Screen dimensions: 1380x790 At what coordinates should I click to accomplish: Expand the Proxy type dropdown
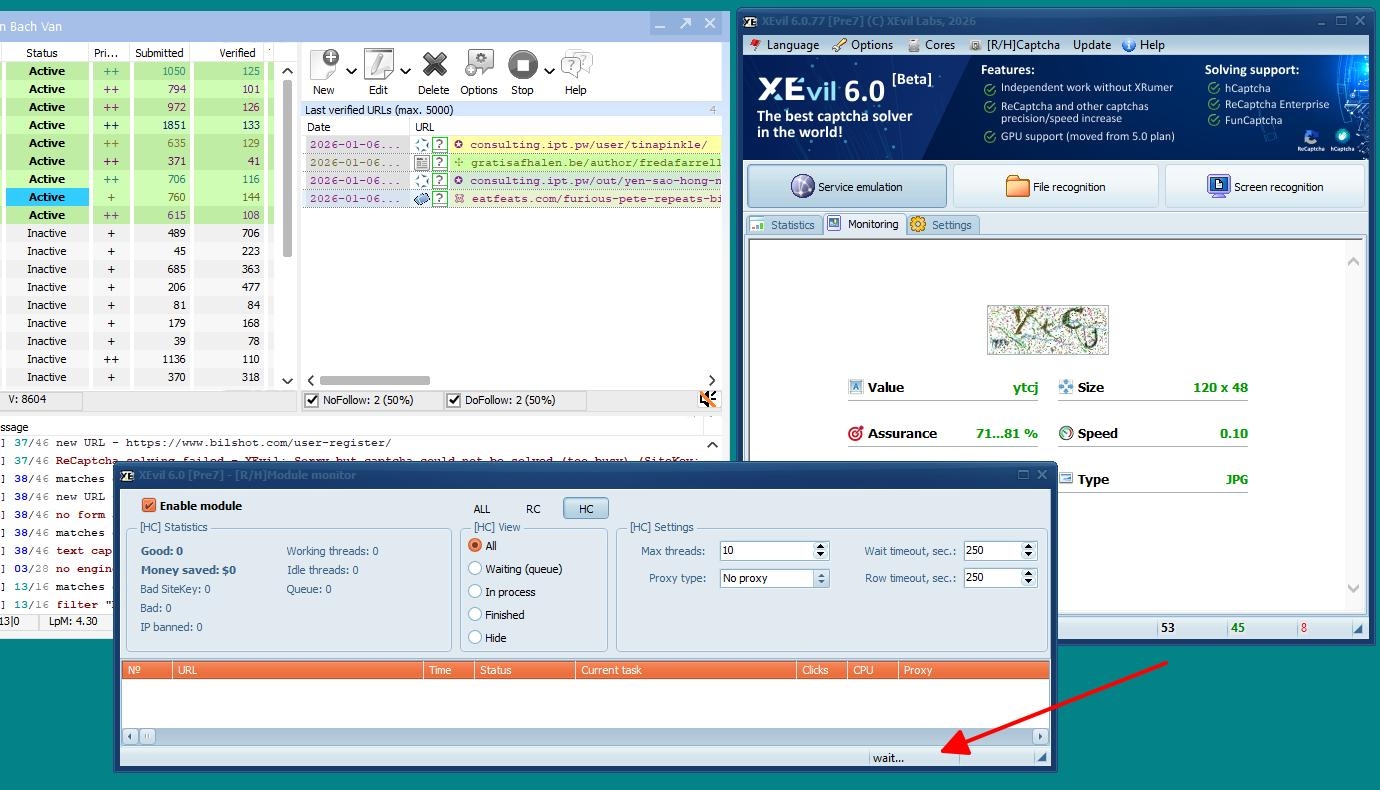pos(821,578)
